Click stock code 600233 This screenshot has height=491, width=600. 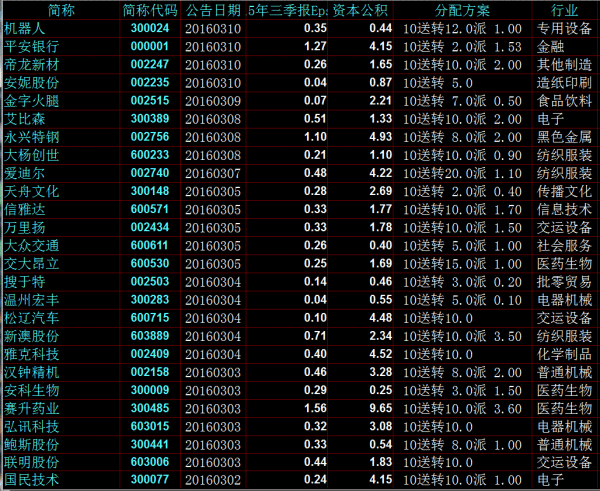coord(150,155)
